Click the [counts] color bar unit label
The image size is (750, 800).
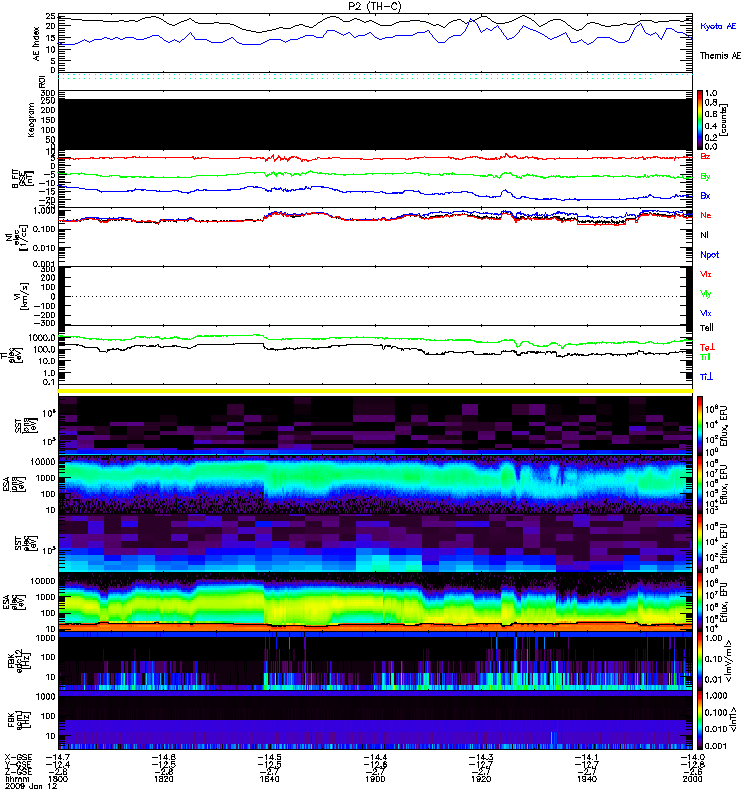click(724, 120)
